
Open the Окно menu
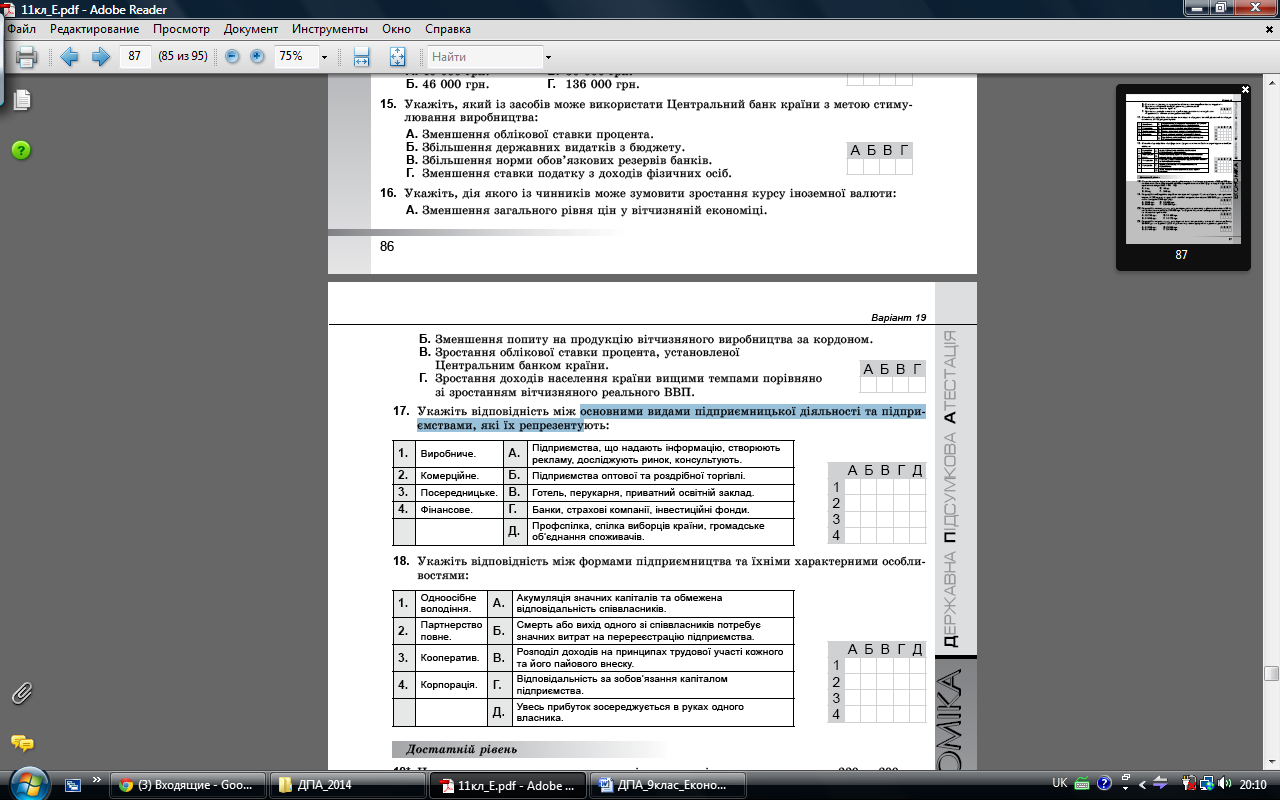[396, 30]
